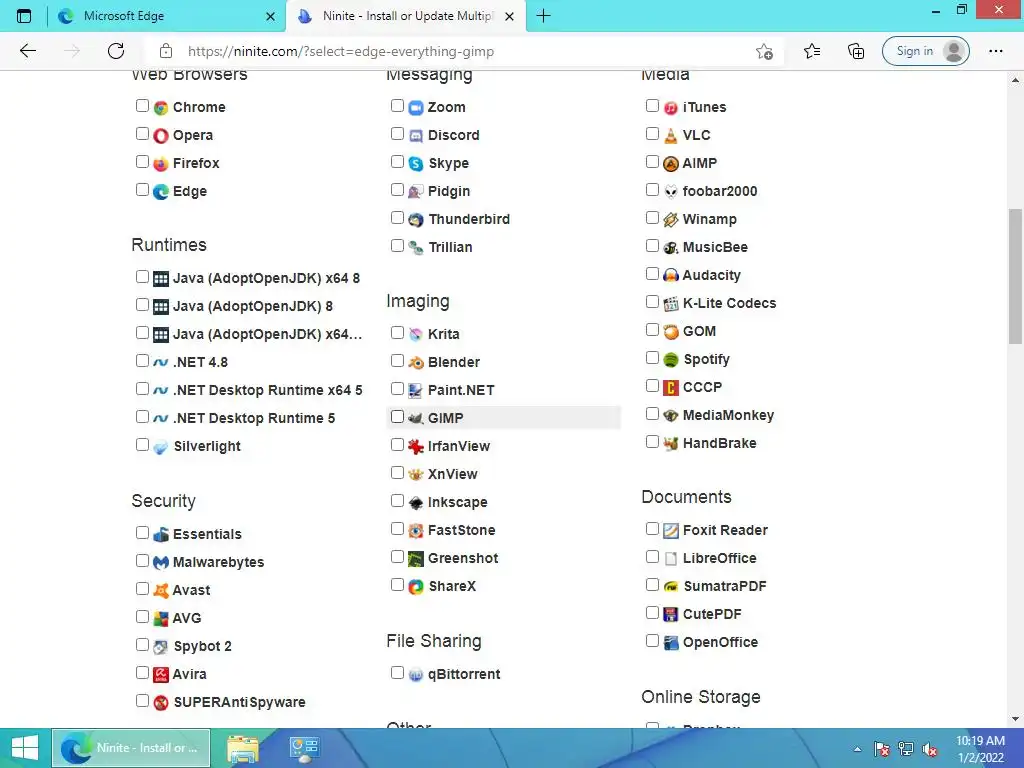Click the Java (AdoptOpenJDK) x64 8 label
This screenshot has width=1024, height=768.
pos(266,278)
